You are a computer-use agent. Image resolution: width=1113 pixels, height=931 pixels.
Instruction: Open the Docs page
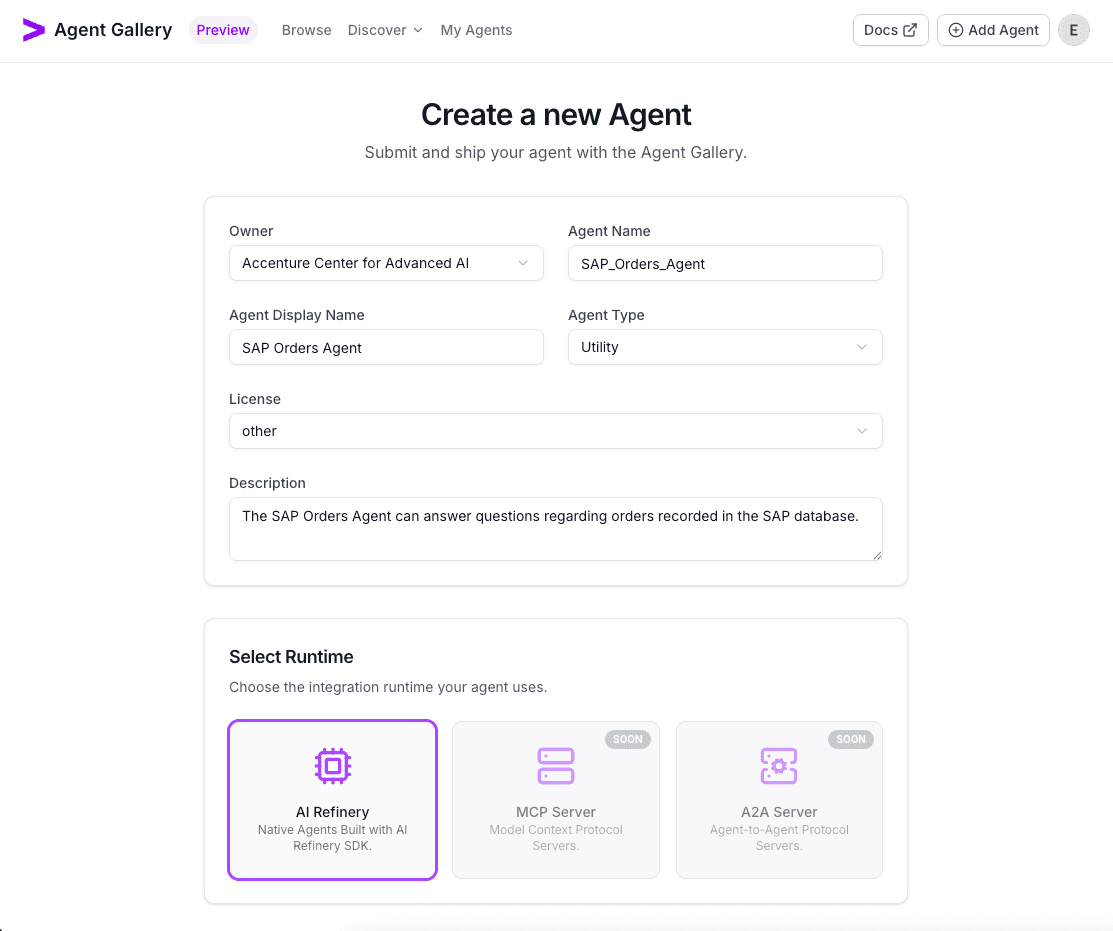[x=890, y=29]
